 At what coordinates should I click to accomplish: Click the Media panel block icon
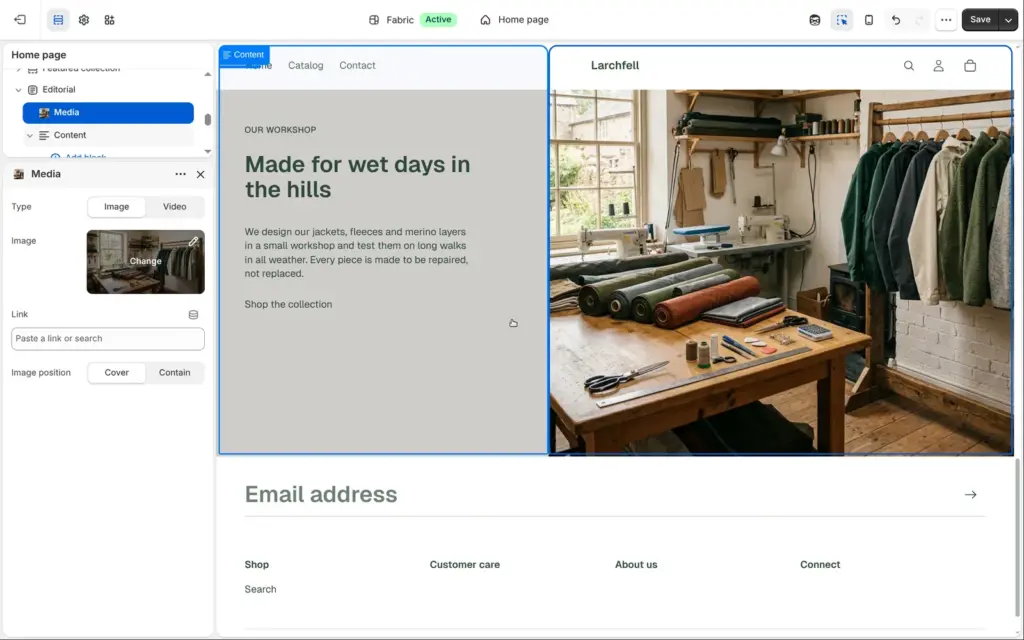[x=19, y=174]
